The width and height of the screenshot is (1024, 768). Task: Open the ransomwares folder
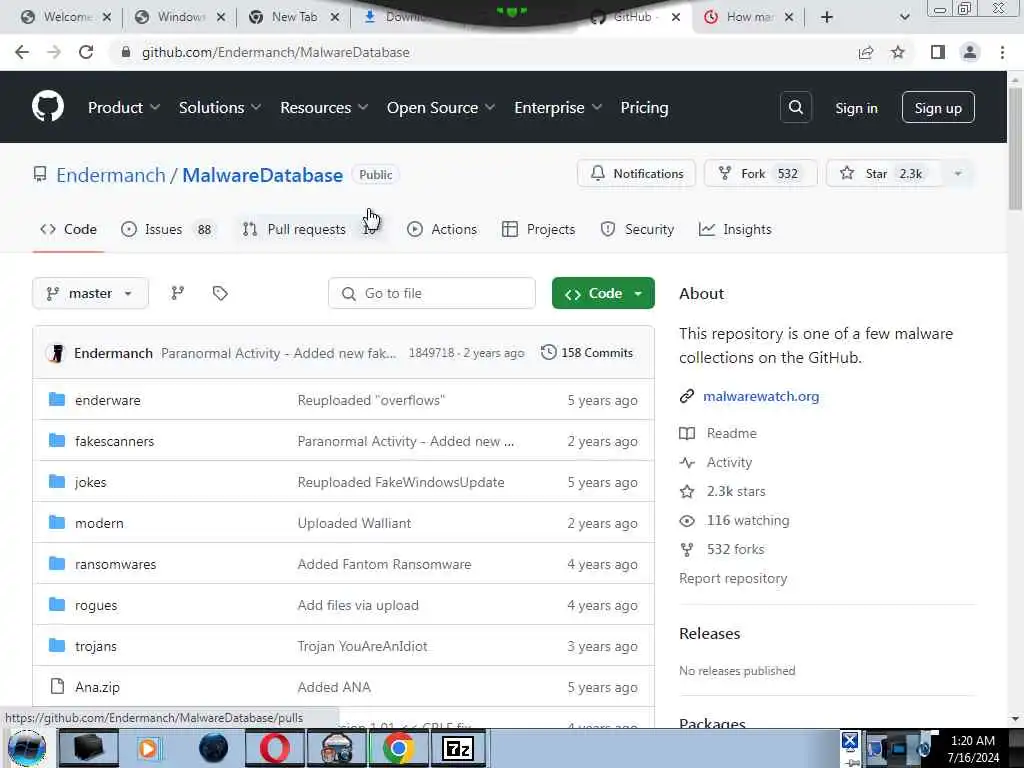(x=116, y=564)
